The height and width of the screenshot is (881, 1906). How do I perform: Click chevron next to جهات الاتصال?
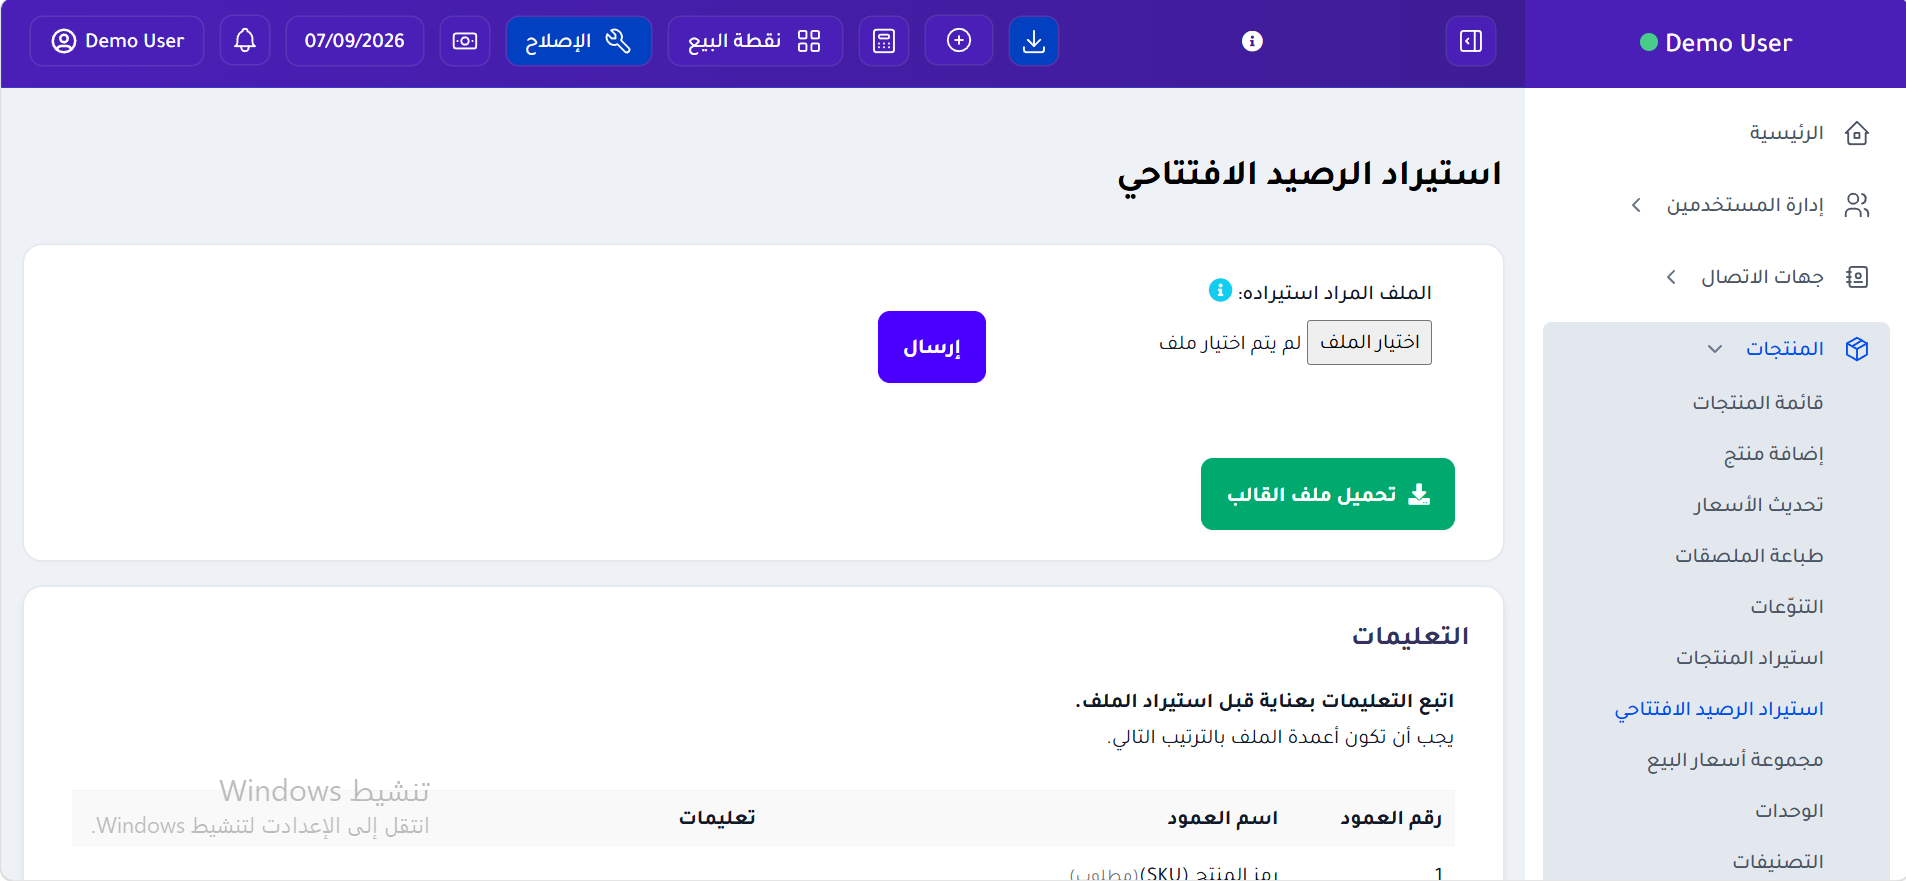[x=1671, y=277]
